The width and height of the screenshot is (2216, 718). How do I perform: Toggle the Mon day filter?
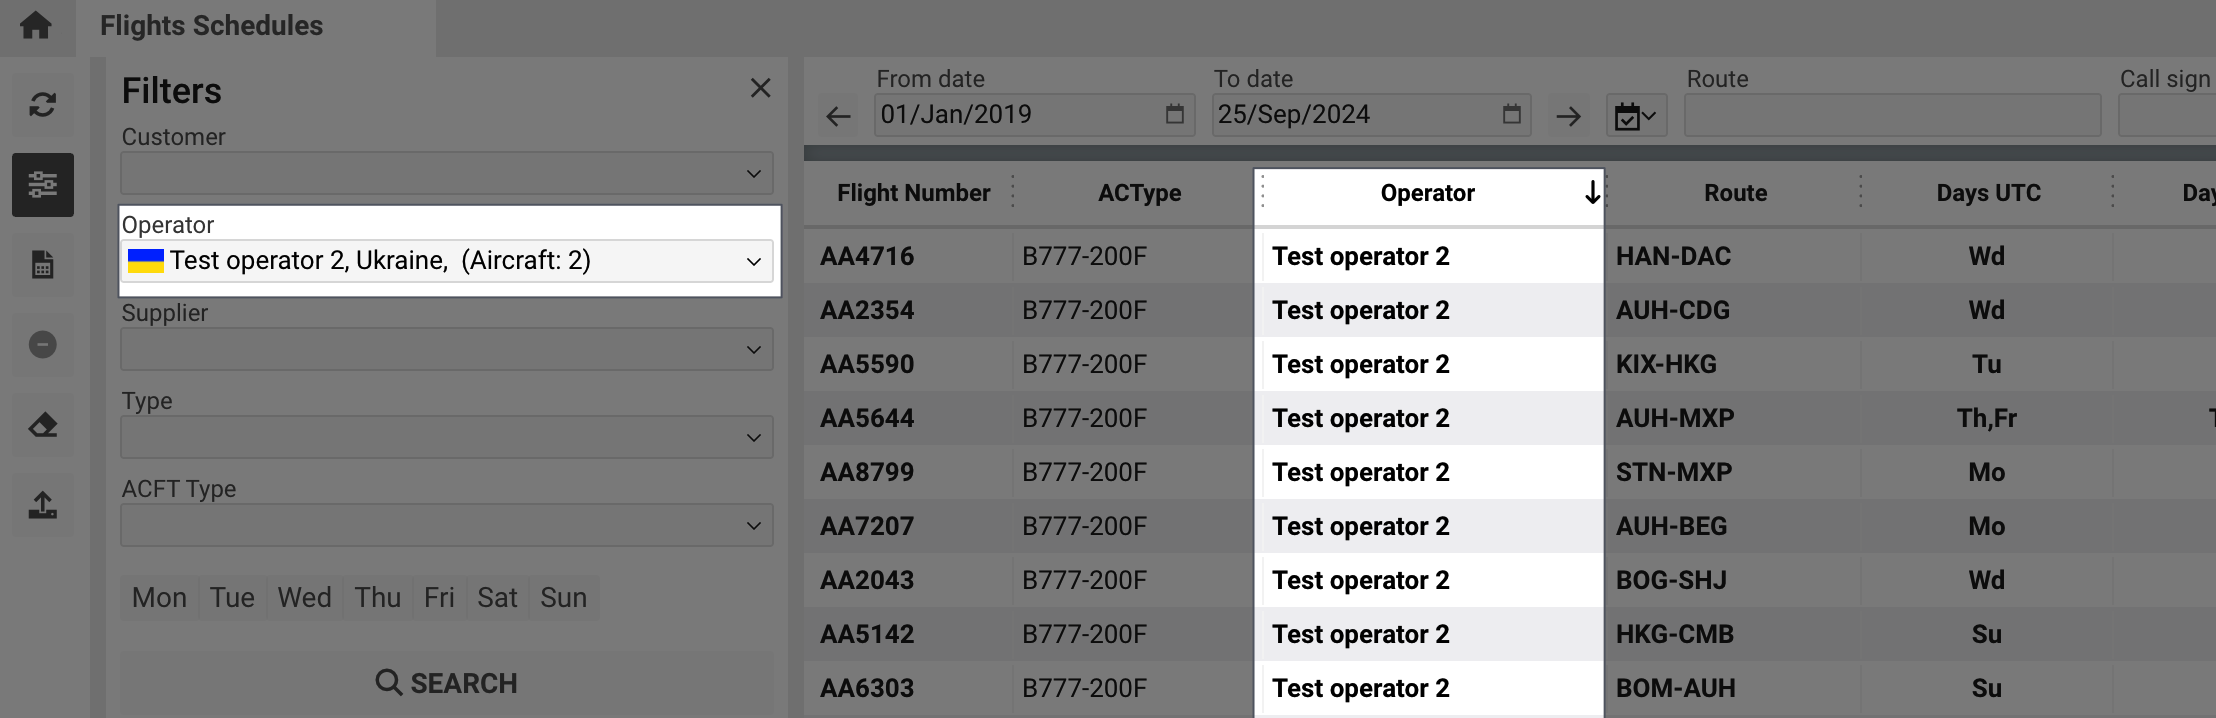tap(159, 598)
